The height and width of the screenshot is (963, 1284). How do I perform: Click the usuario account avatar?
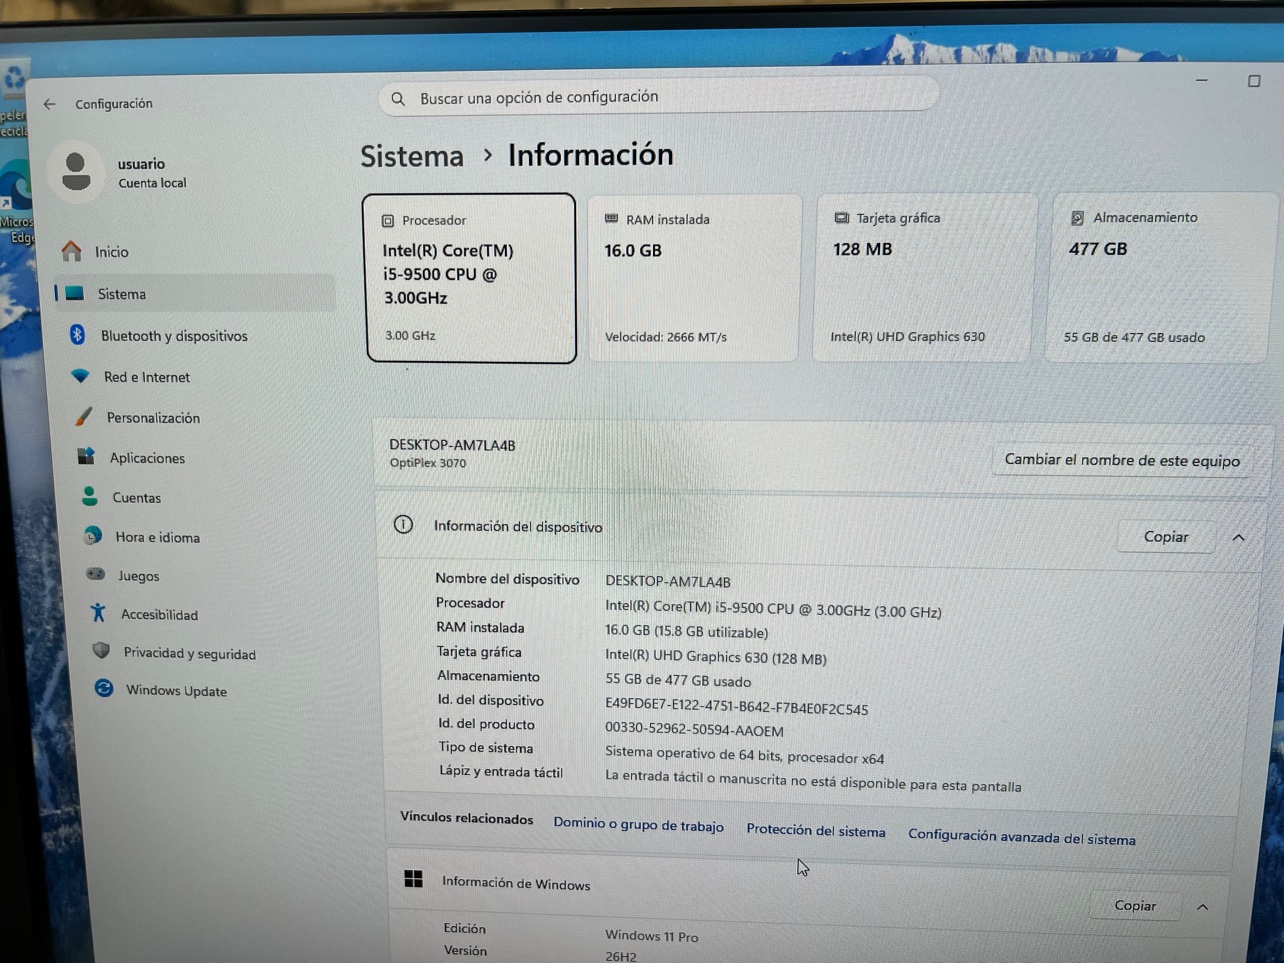tap(76, 172)
